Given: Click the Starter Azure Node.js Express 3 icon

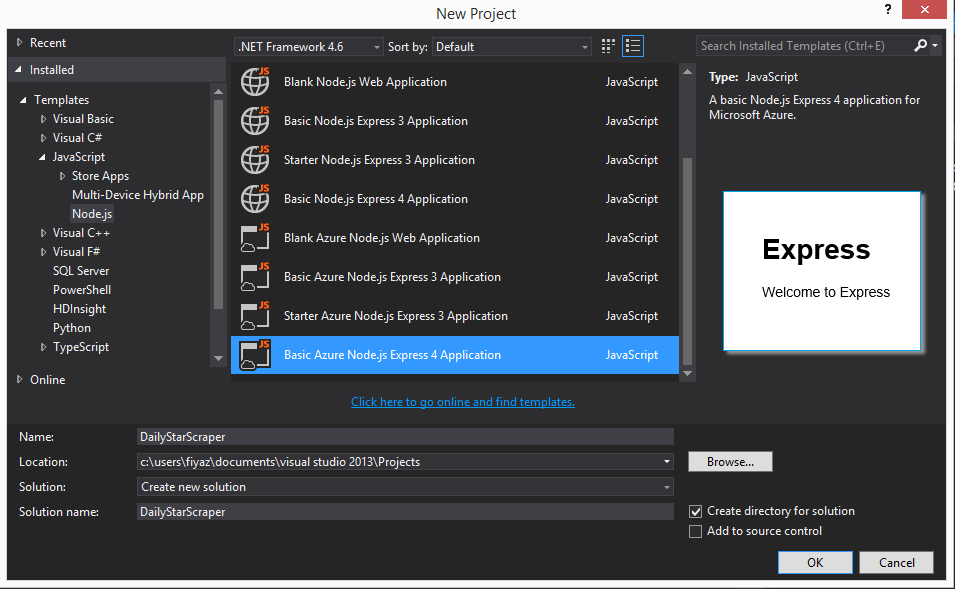Looking at the screenshot, I should (x=255, y=316).
